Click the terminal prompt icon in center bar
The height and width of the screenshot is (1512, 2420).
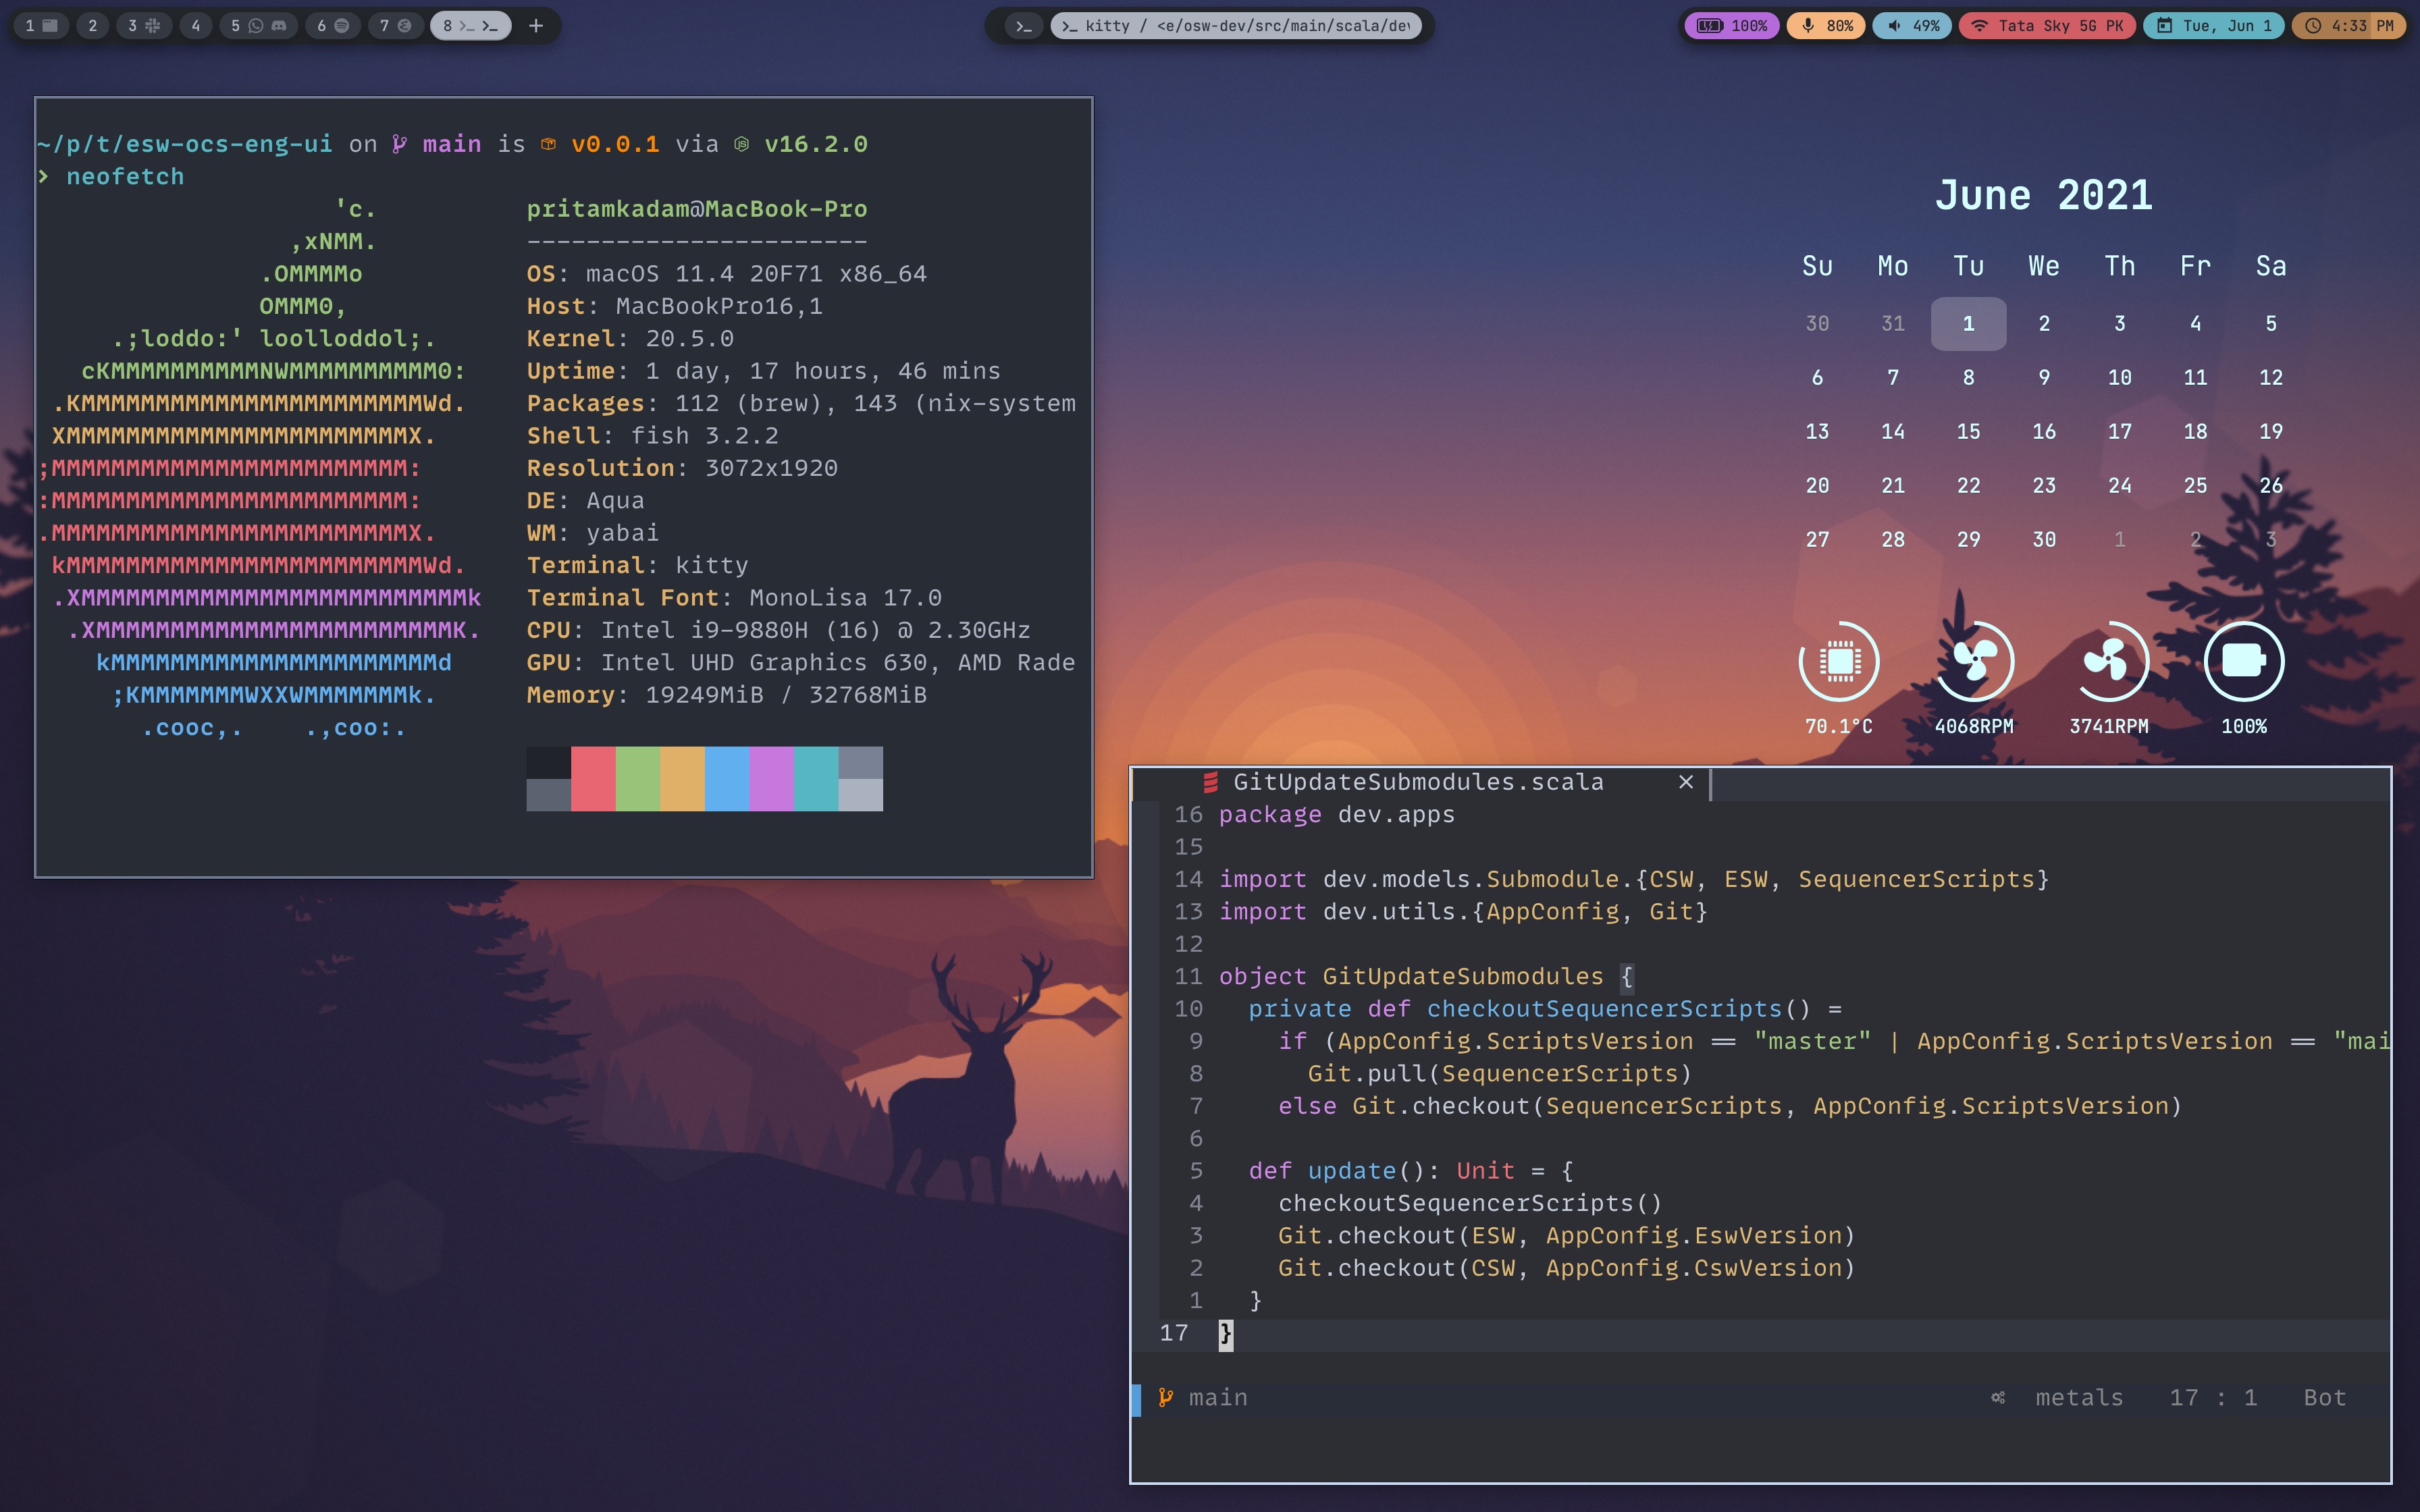coord(1023,26)
